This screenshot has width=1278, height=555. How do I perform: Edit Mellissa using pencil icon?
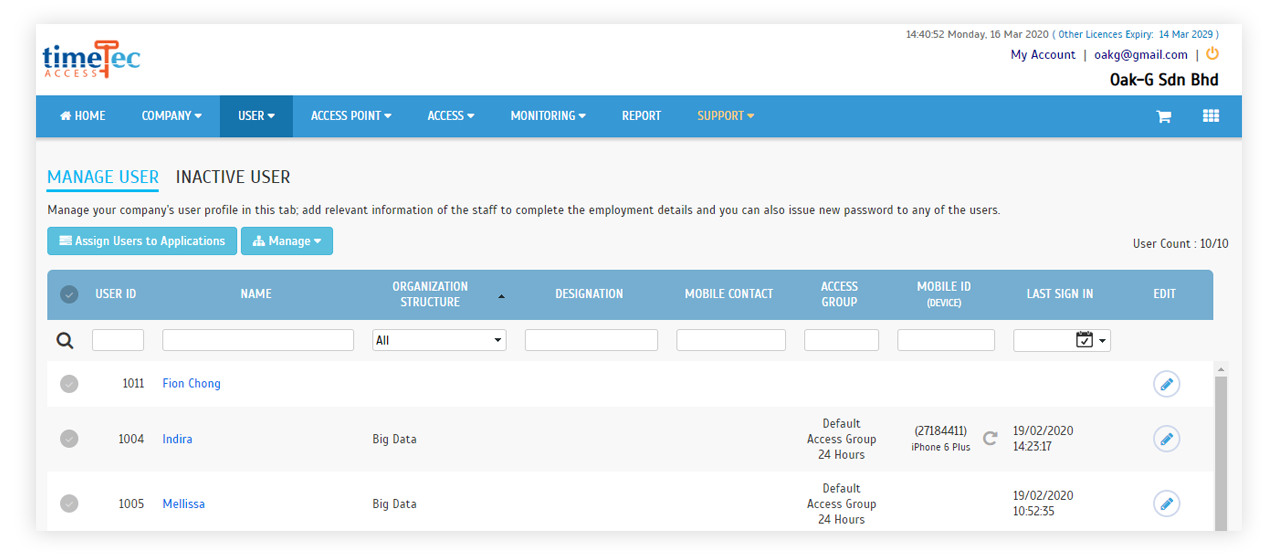click(1166, 504)
